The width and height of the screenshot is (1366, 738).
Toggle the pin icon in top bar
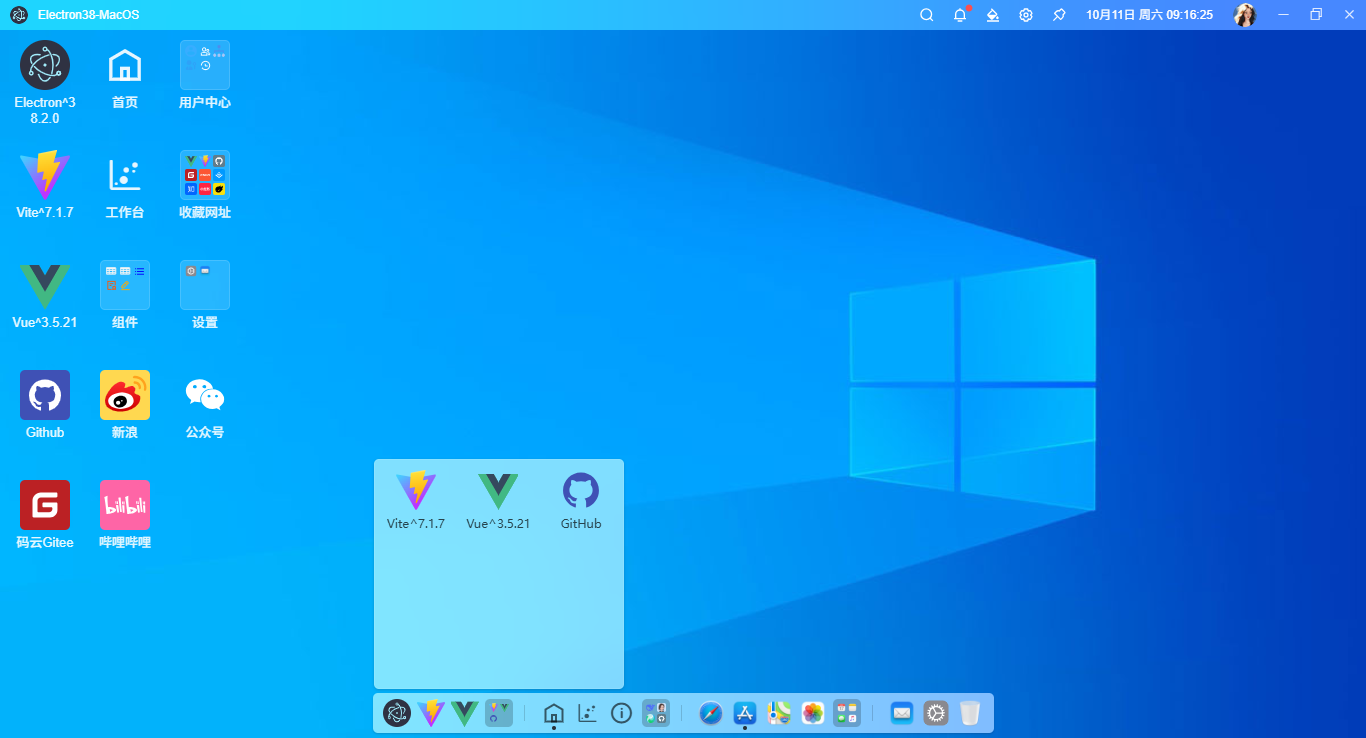(x=1059, y=15)
